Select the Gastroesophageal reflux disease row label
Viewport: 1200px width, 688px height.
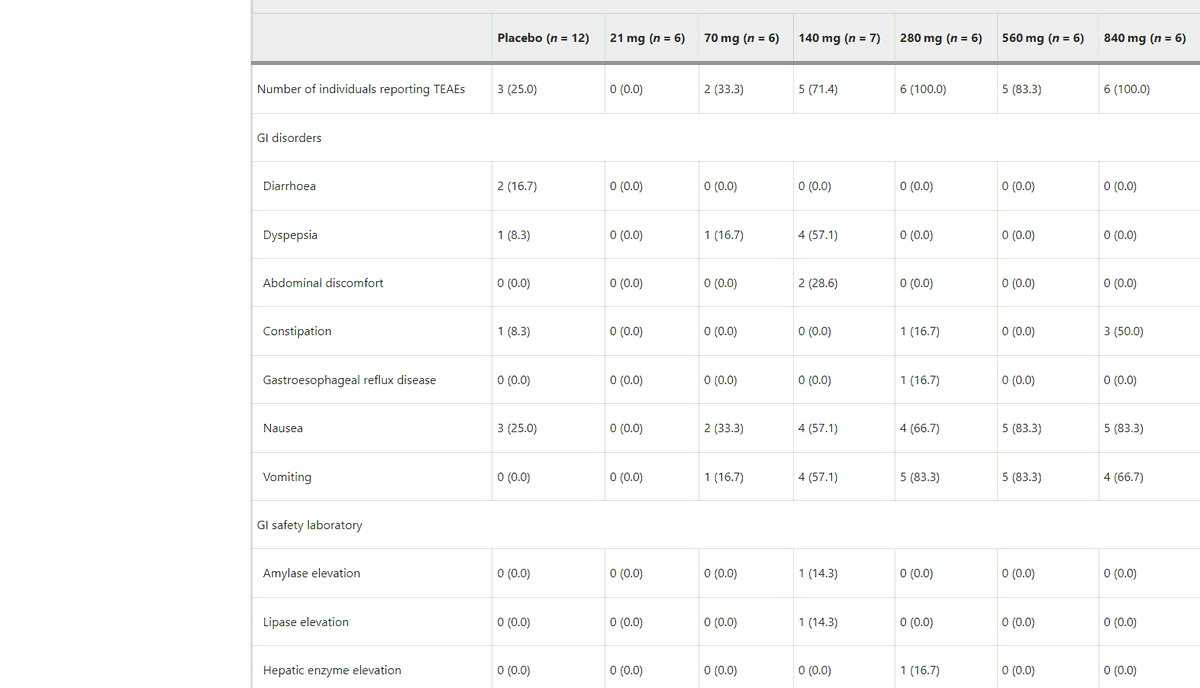(x=348, y=380)
